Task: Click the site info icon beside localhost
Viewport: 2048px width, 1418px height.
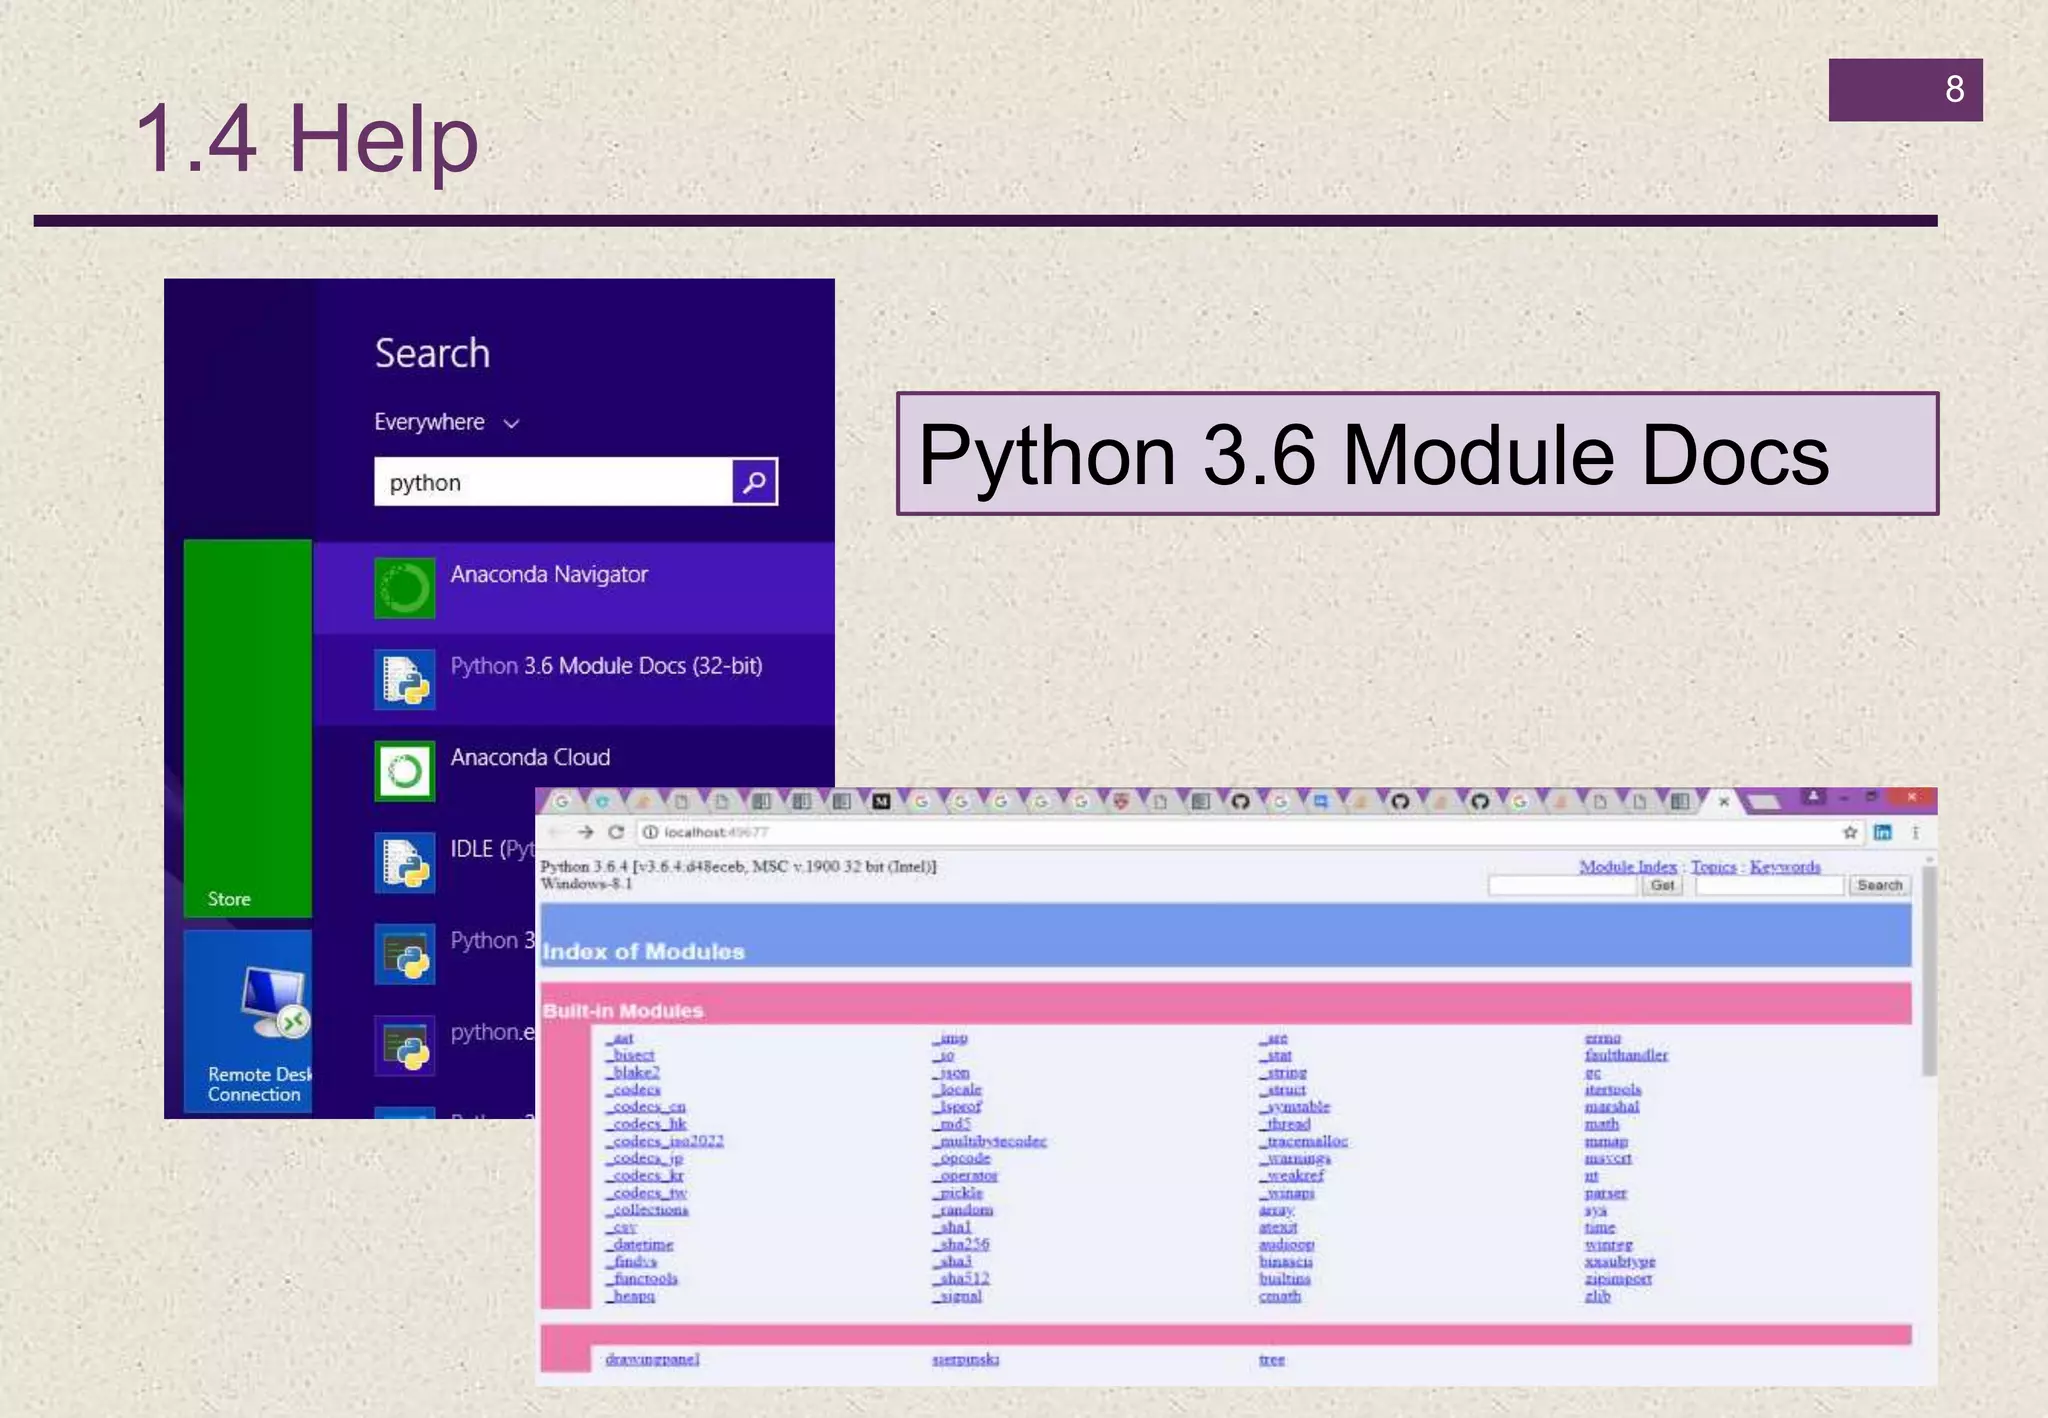Action: pyautogui.click(x=650, y=832)
